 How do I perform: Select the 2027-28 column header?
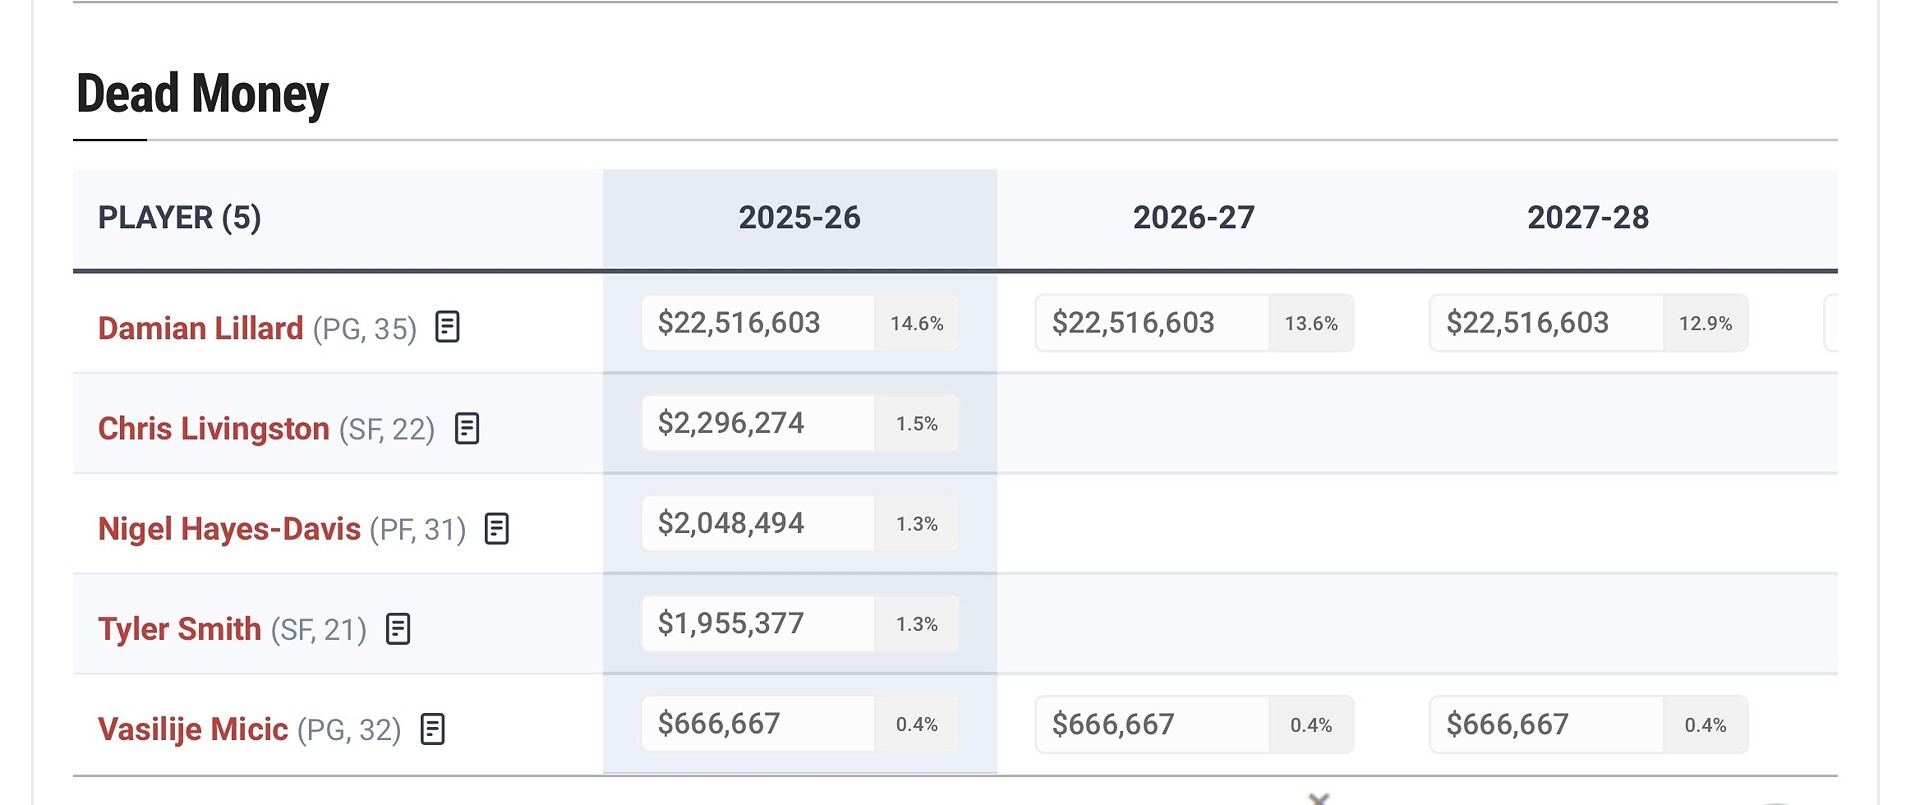[1587, 217]
